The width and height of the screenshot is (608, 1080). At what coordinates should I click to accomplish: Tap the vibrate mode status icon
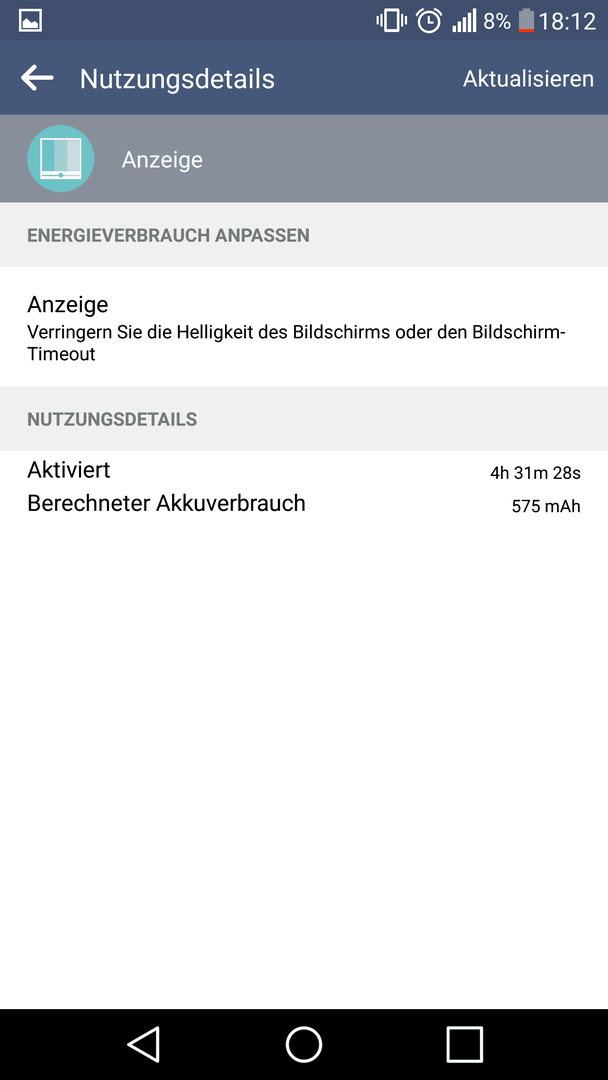tap(391, 21)
